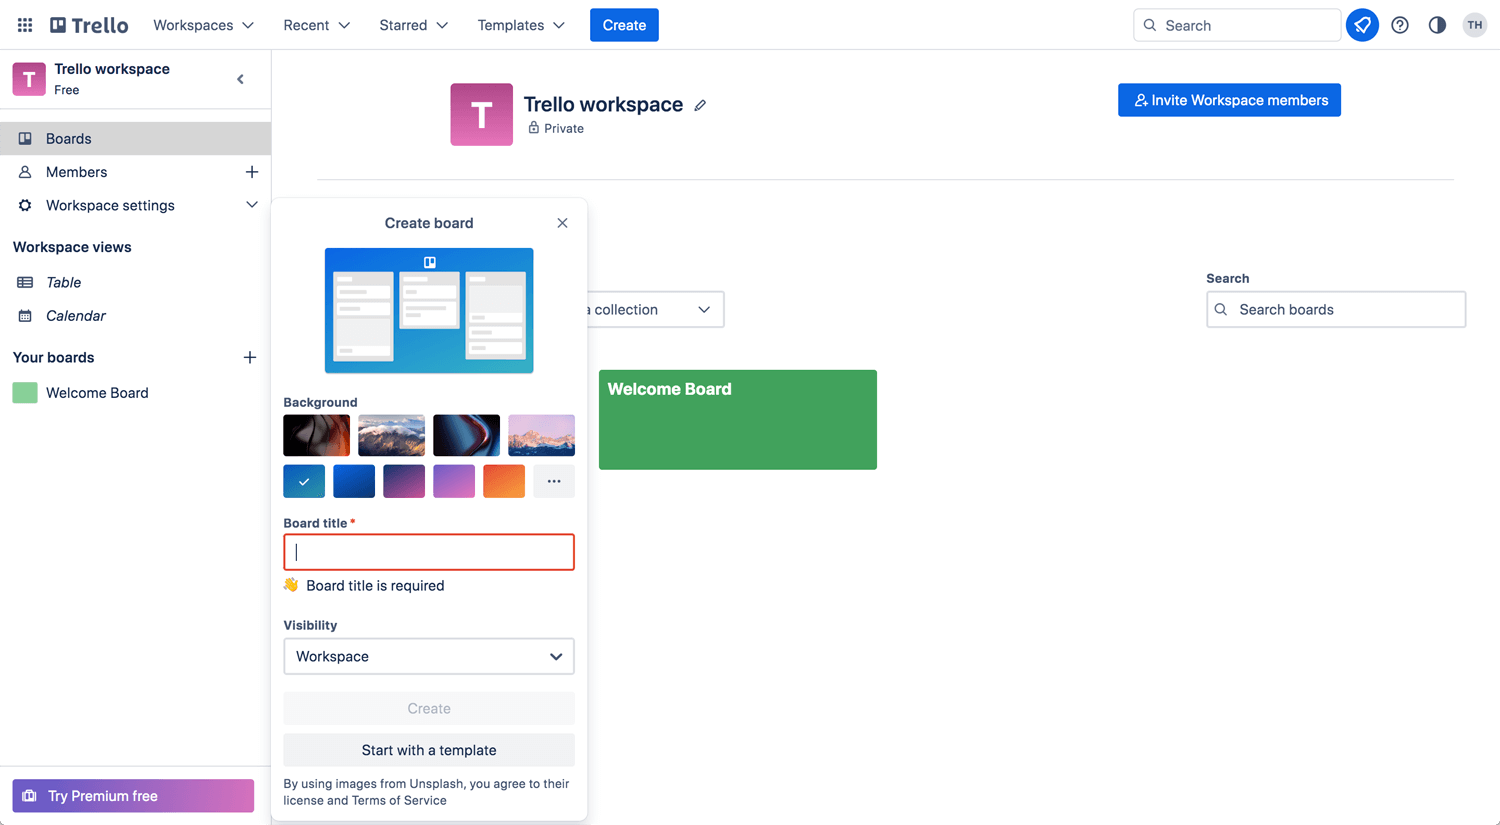Screen dimensions: 1500x825
Task: Click the Board title input field
Action: point(429,552)
